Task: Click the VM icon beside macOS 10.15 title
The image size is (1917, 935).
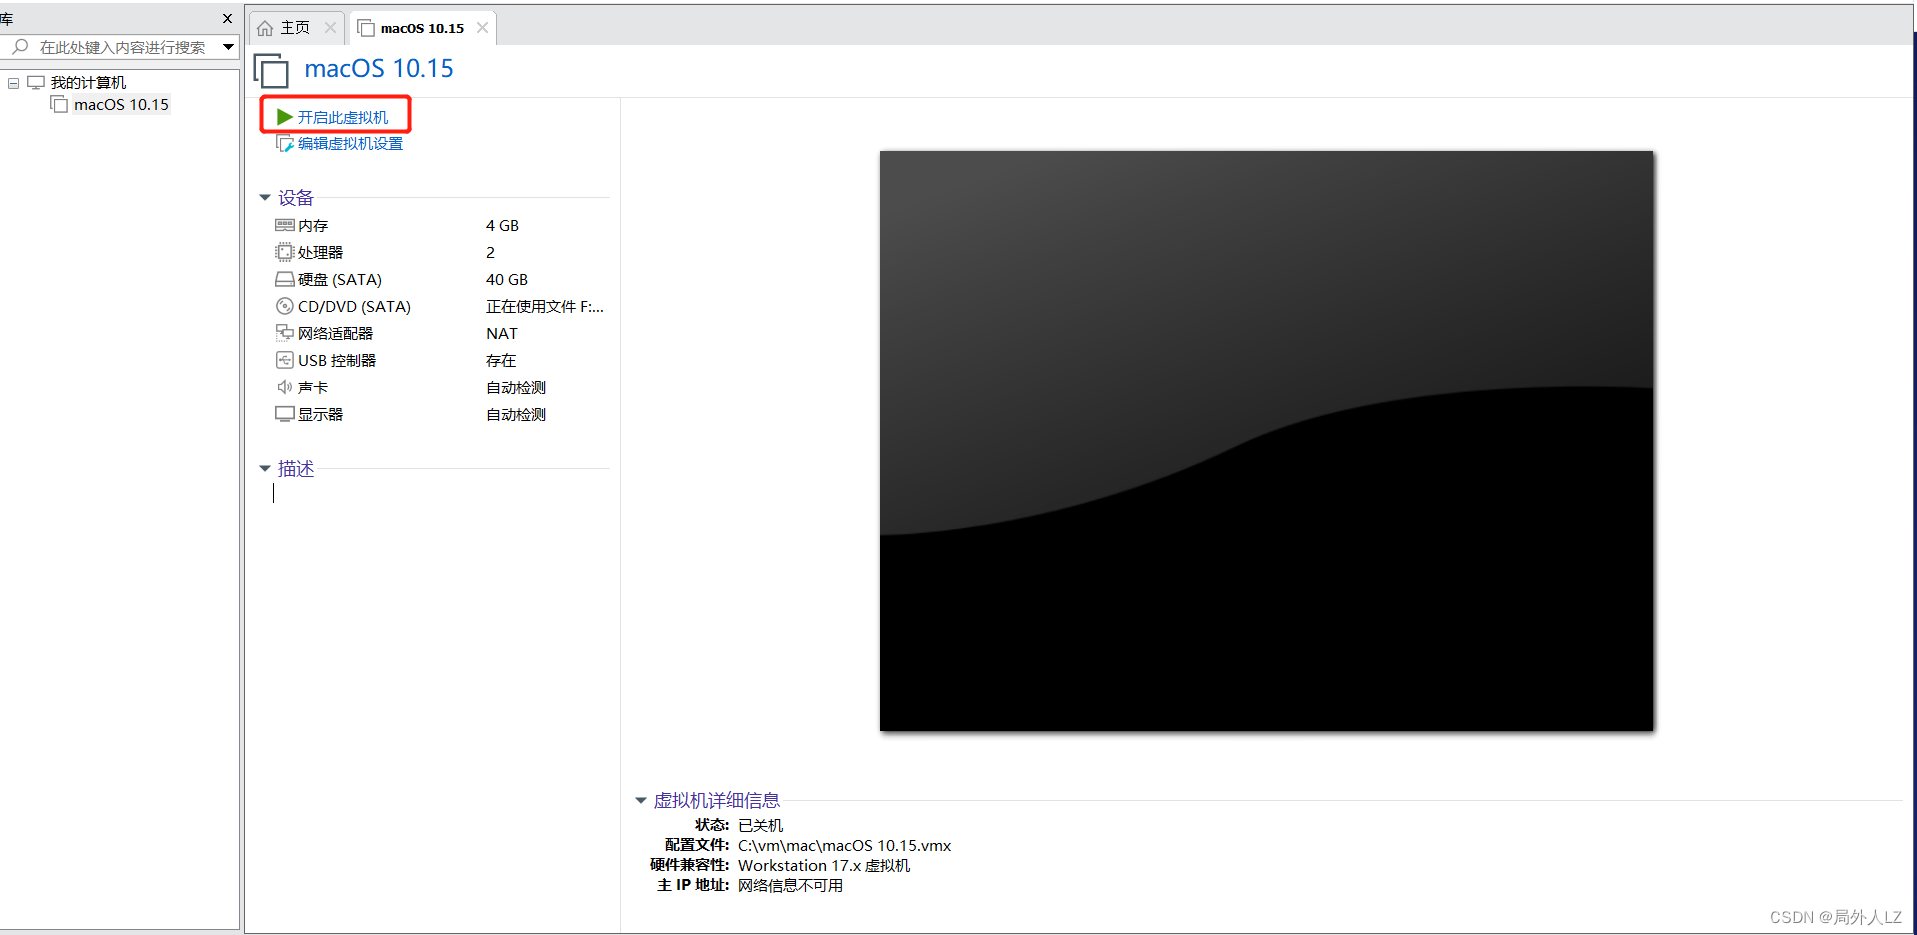Action: click(x=271, y=71)
